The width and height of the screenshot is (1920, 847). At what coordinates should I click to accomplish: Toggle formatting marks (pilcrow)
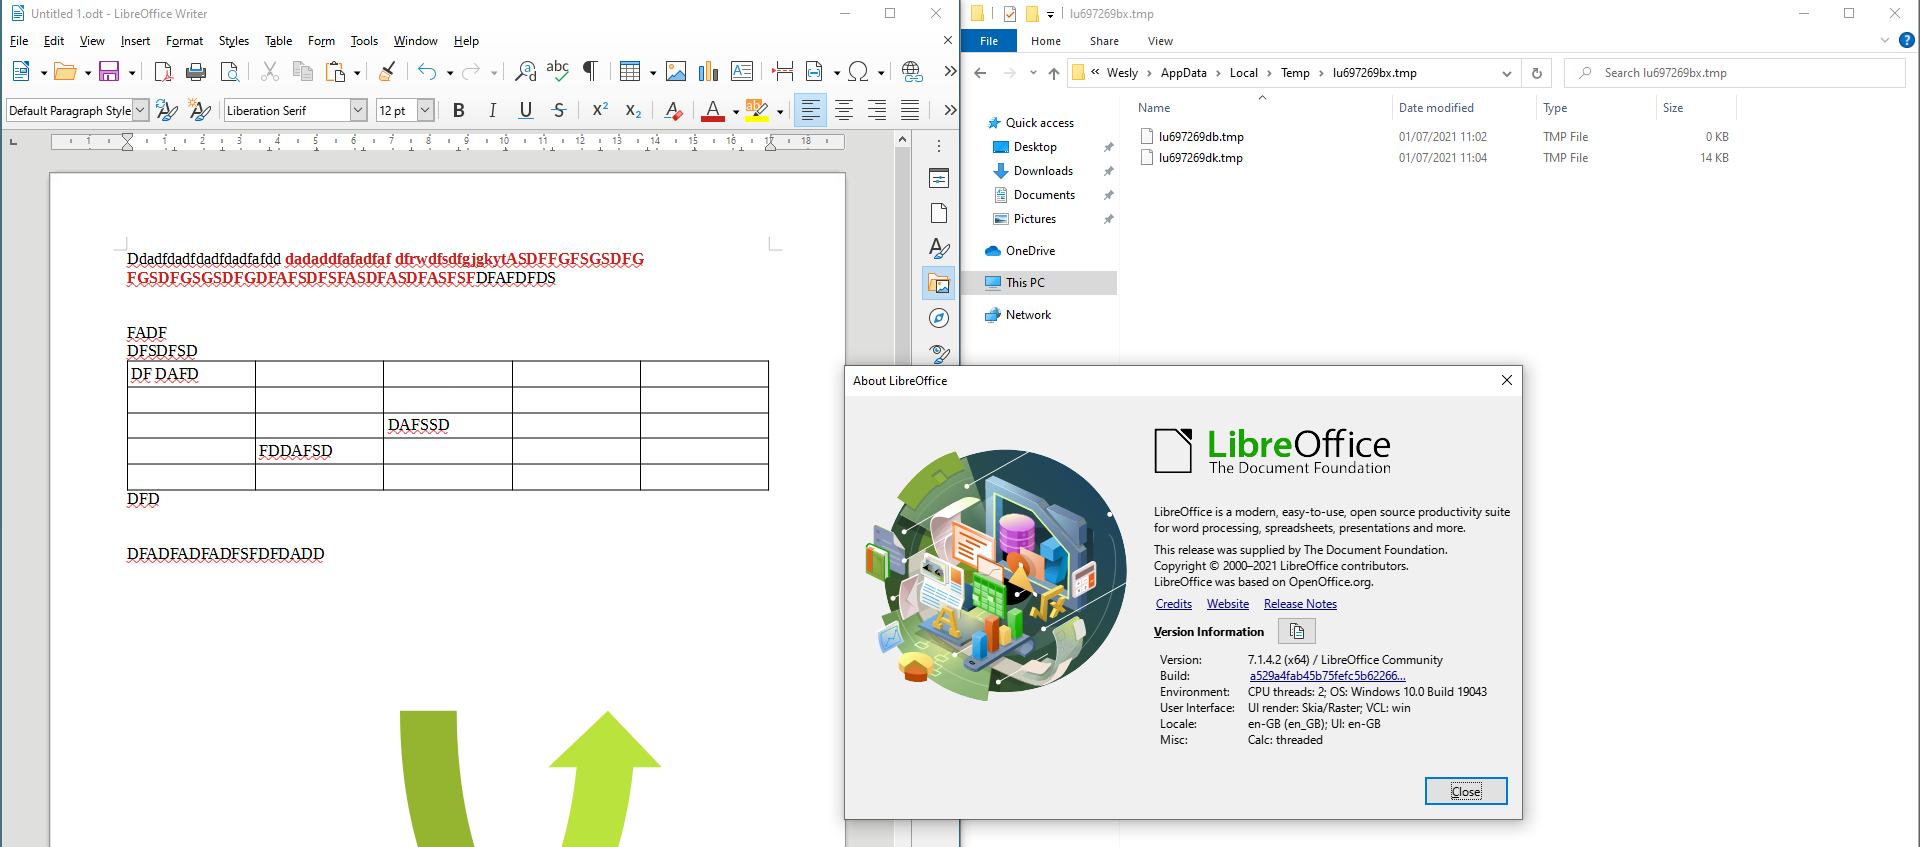(591, 71)
